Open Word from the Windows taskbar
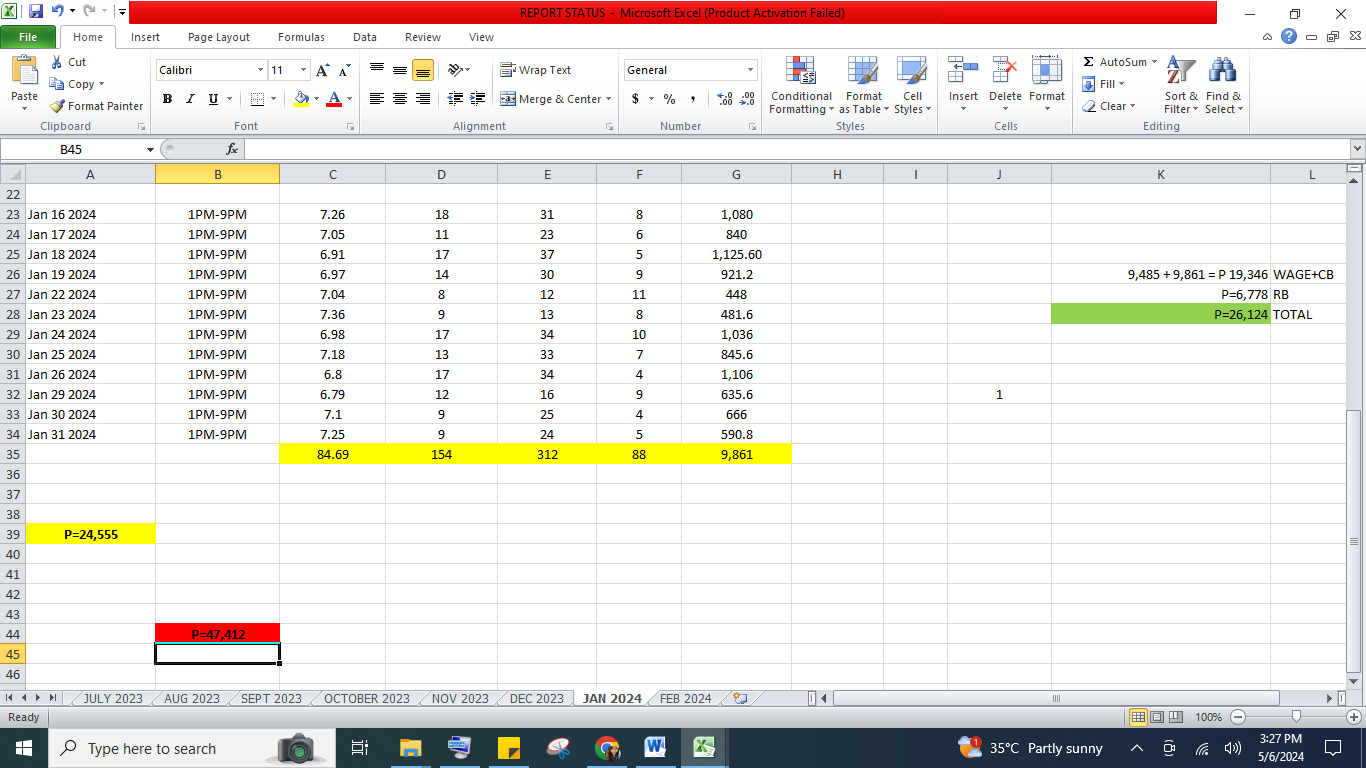 click(655, 747)
